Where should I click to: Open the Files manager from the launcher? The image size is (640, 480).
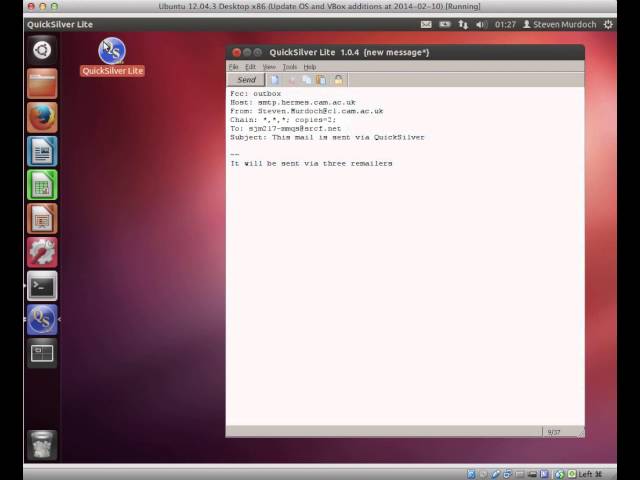42,84
